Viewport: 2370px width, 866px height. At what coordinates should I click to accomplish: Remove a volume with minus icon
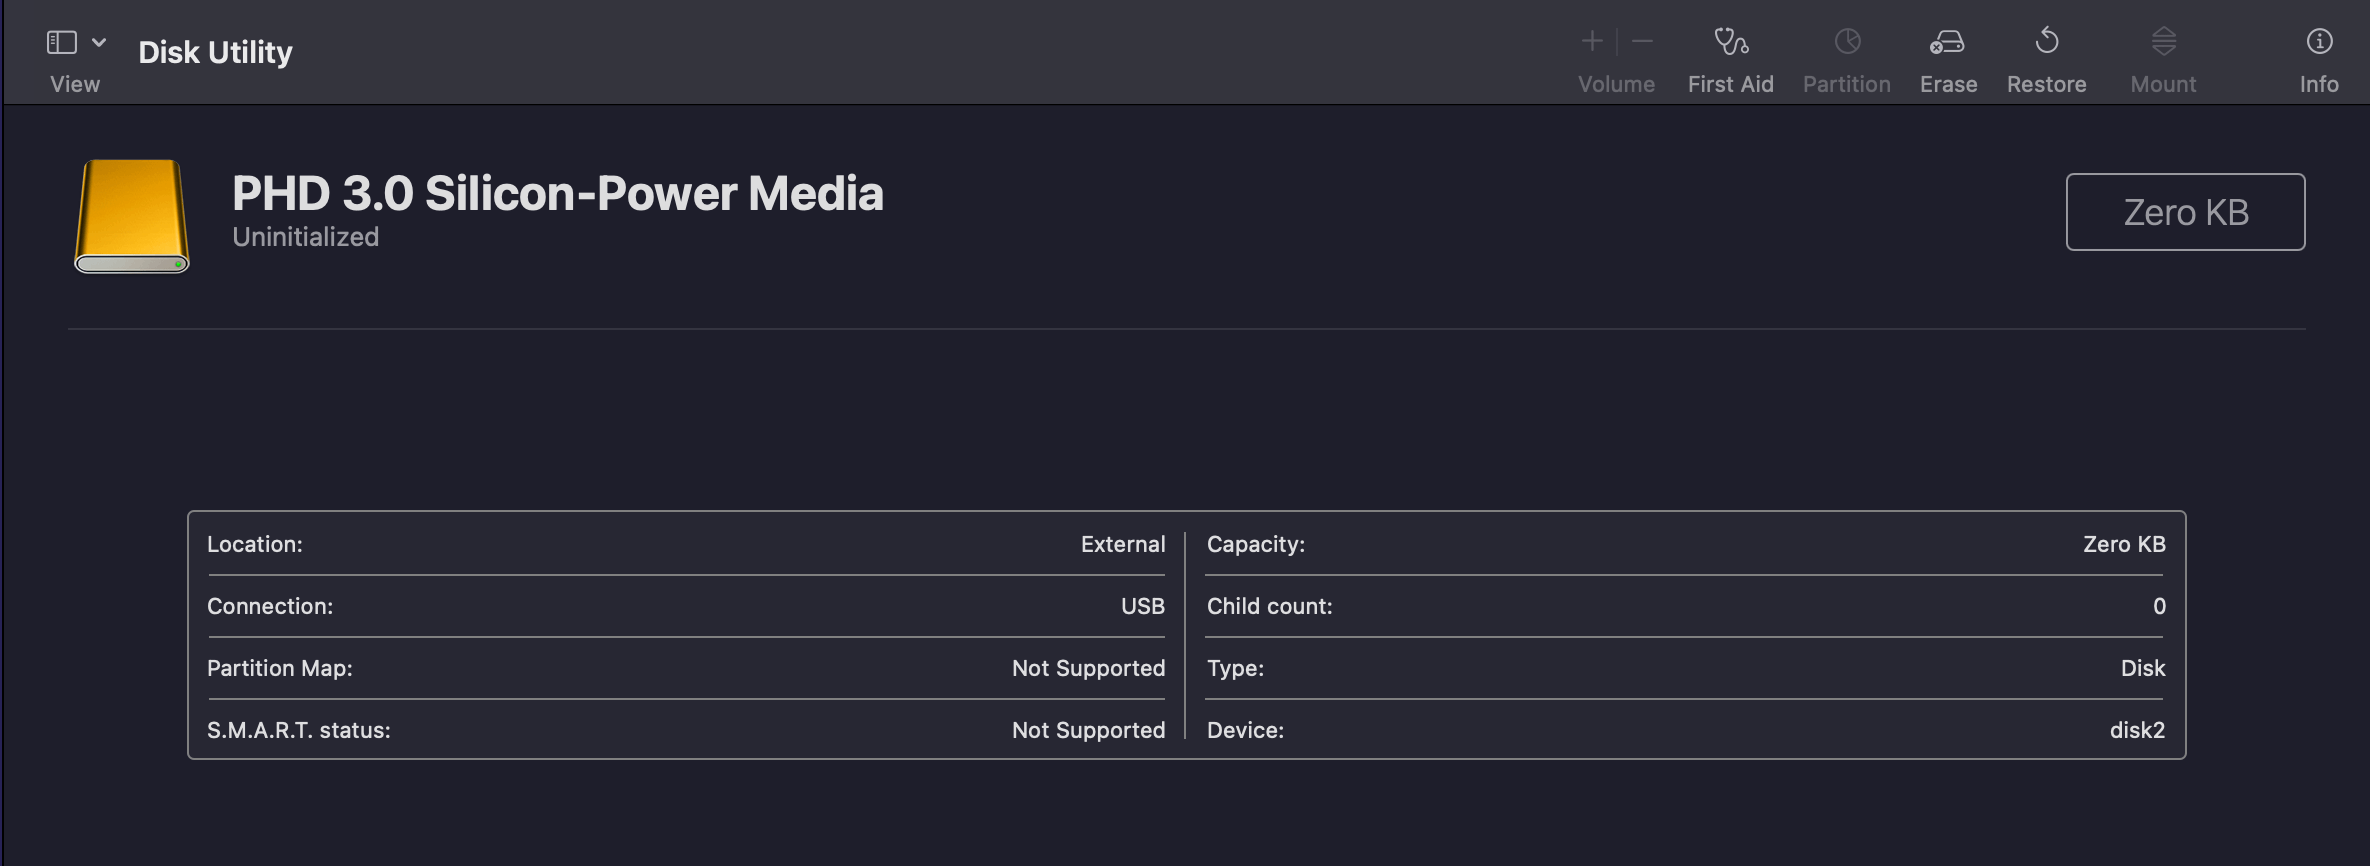(x=1642, y=41)
